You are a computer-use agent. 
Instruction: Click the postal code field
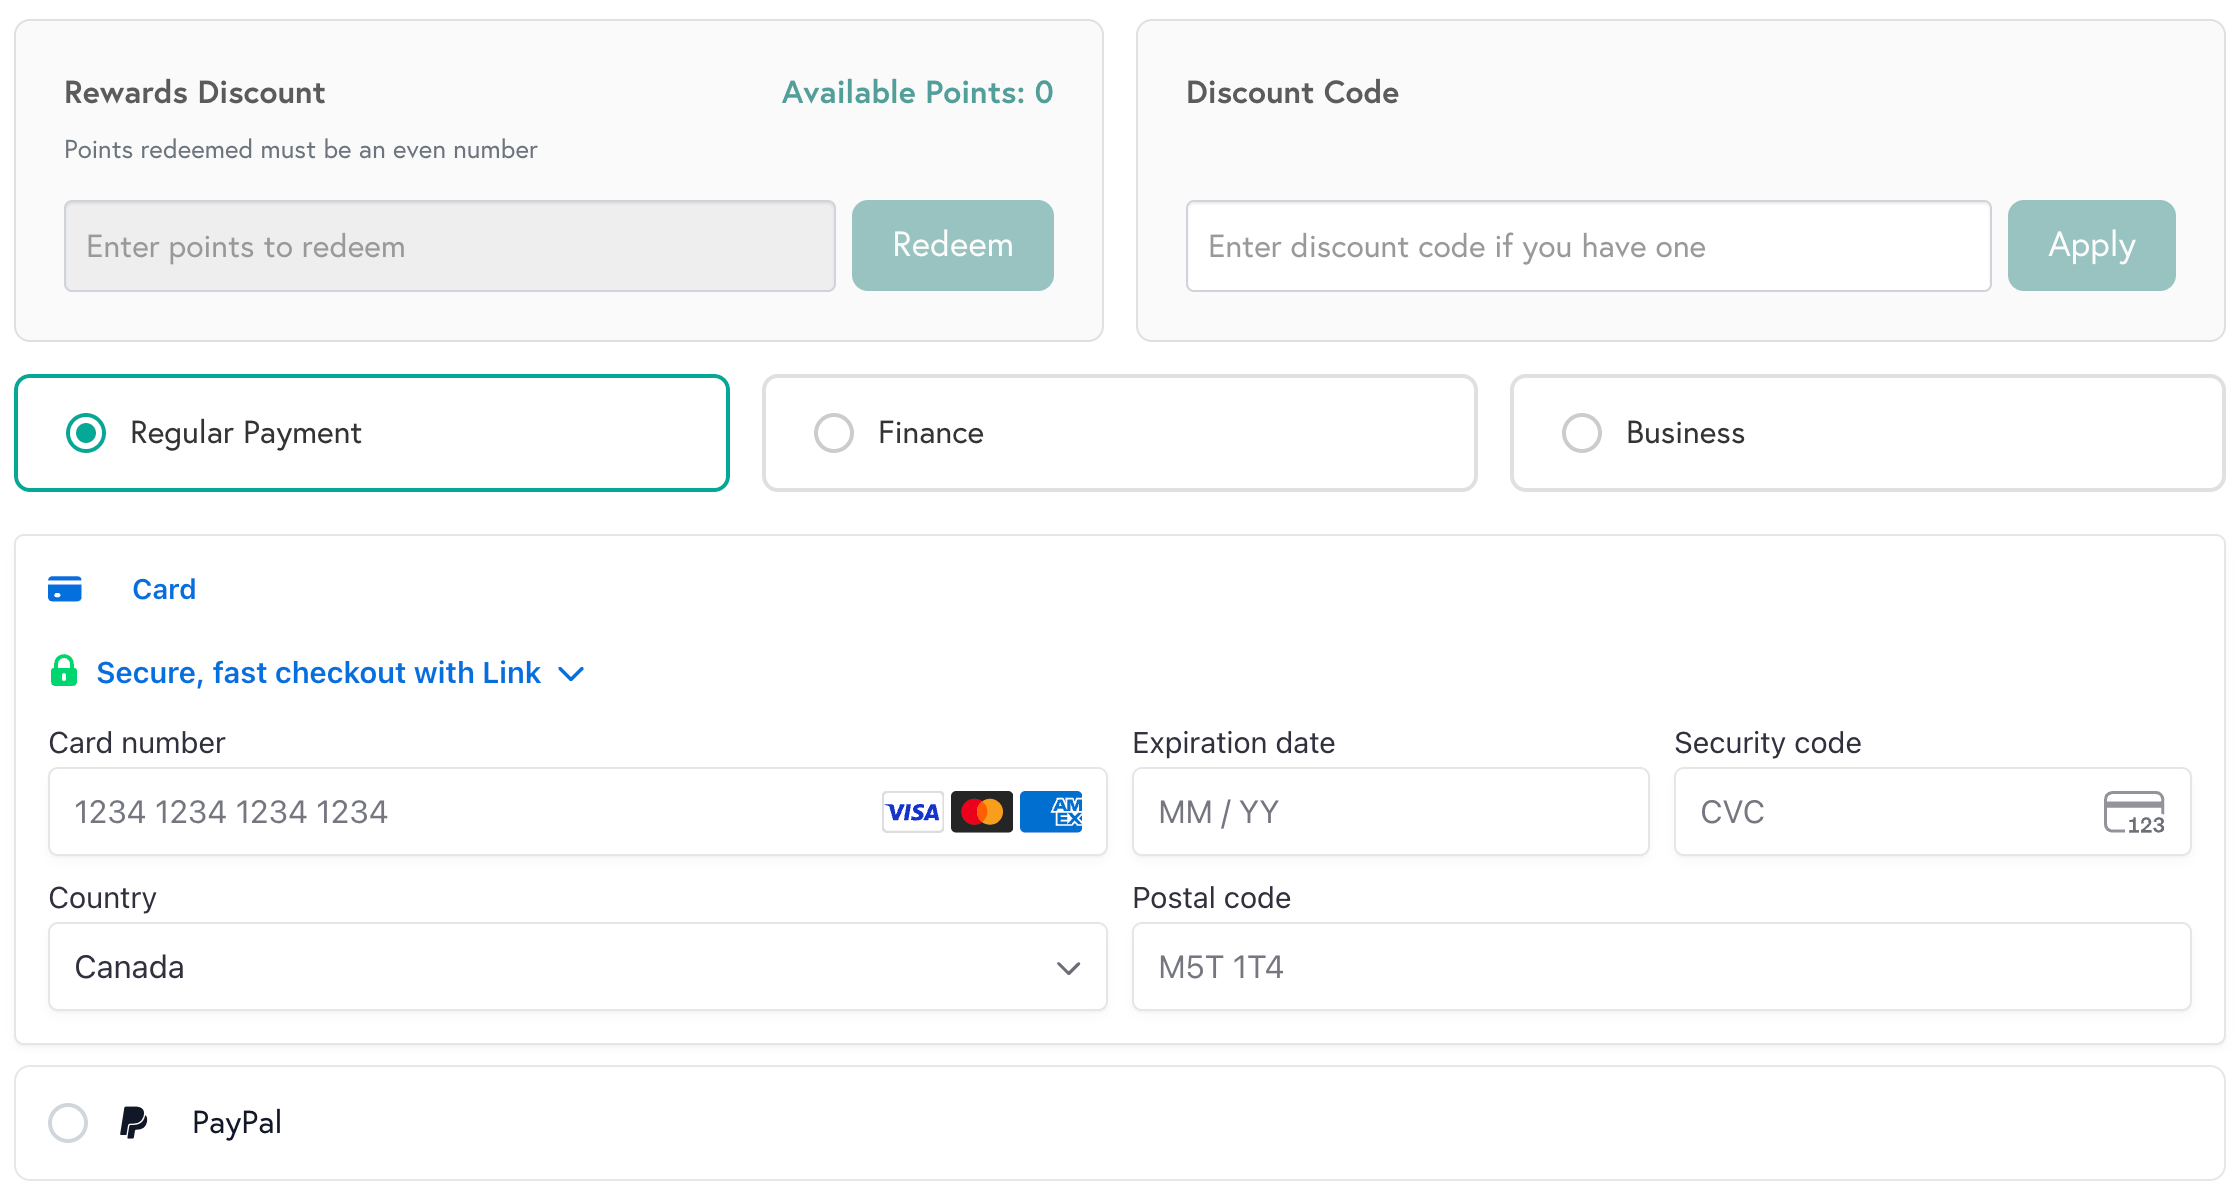tap(1660, 967)
